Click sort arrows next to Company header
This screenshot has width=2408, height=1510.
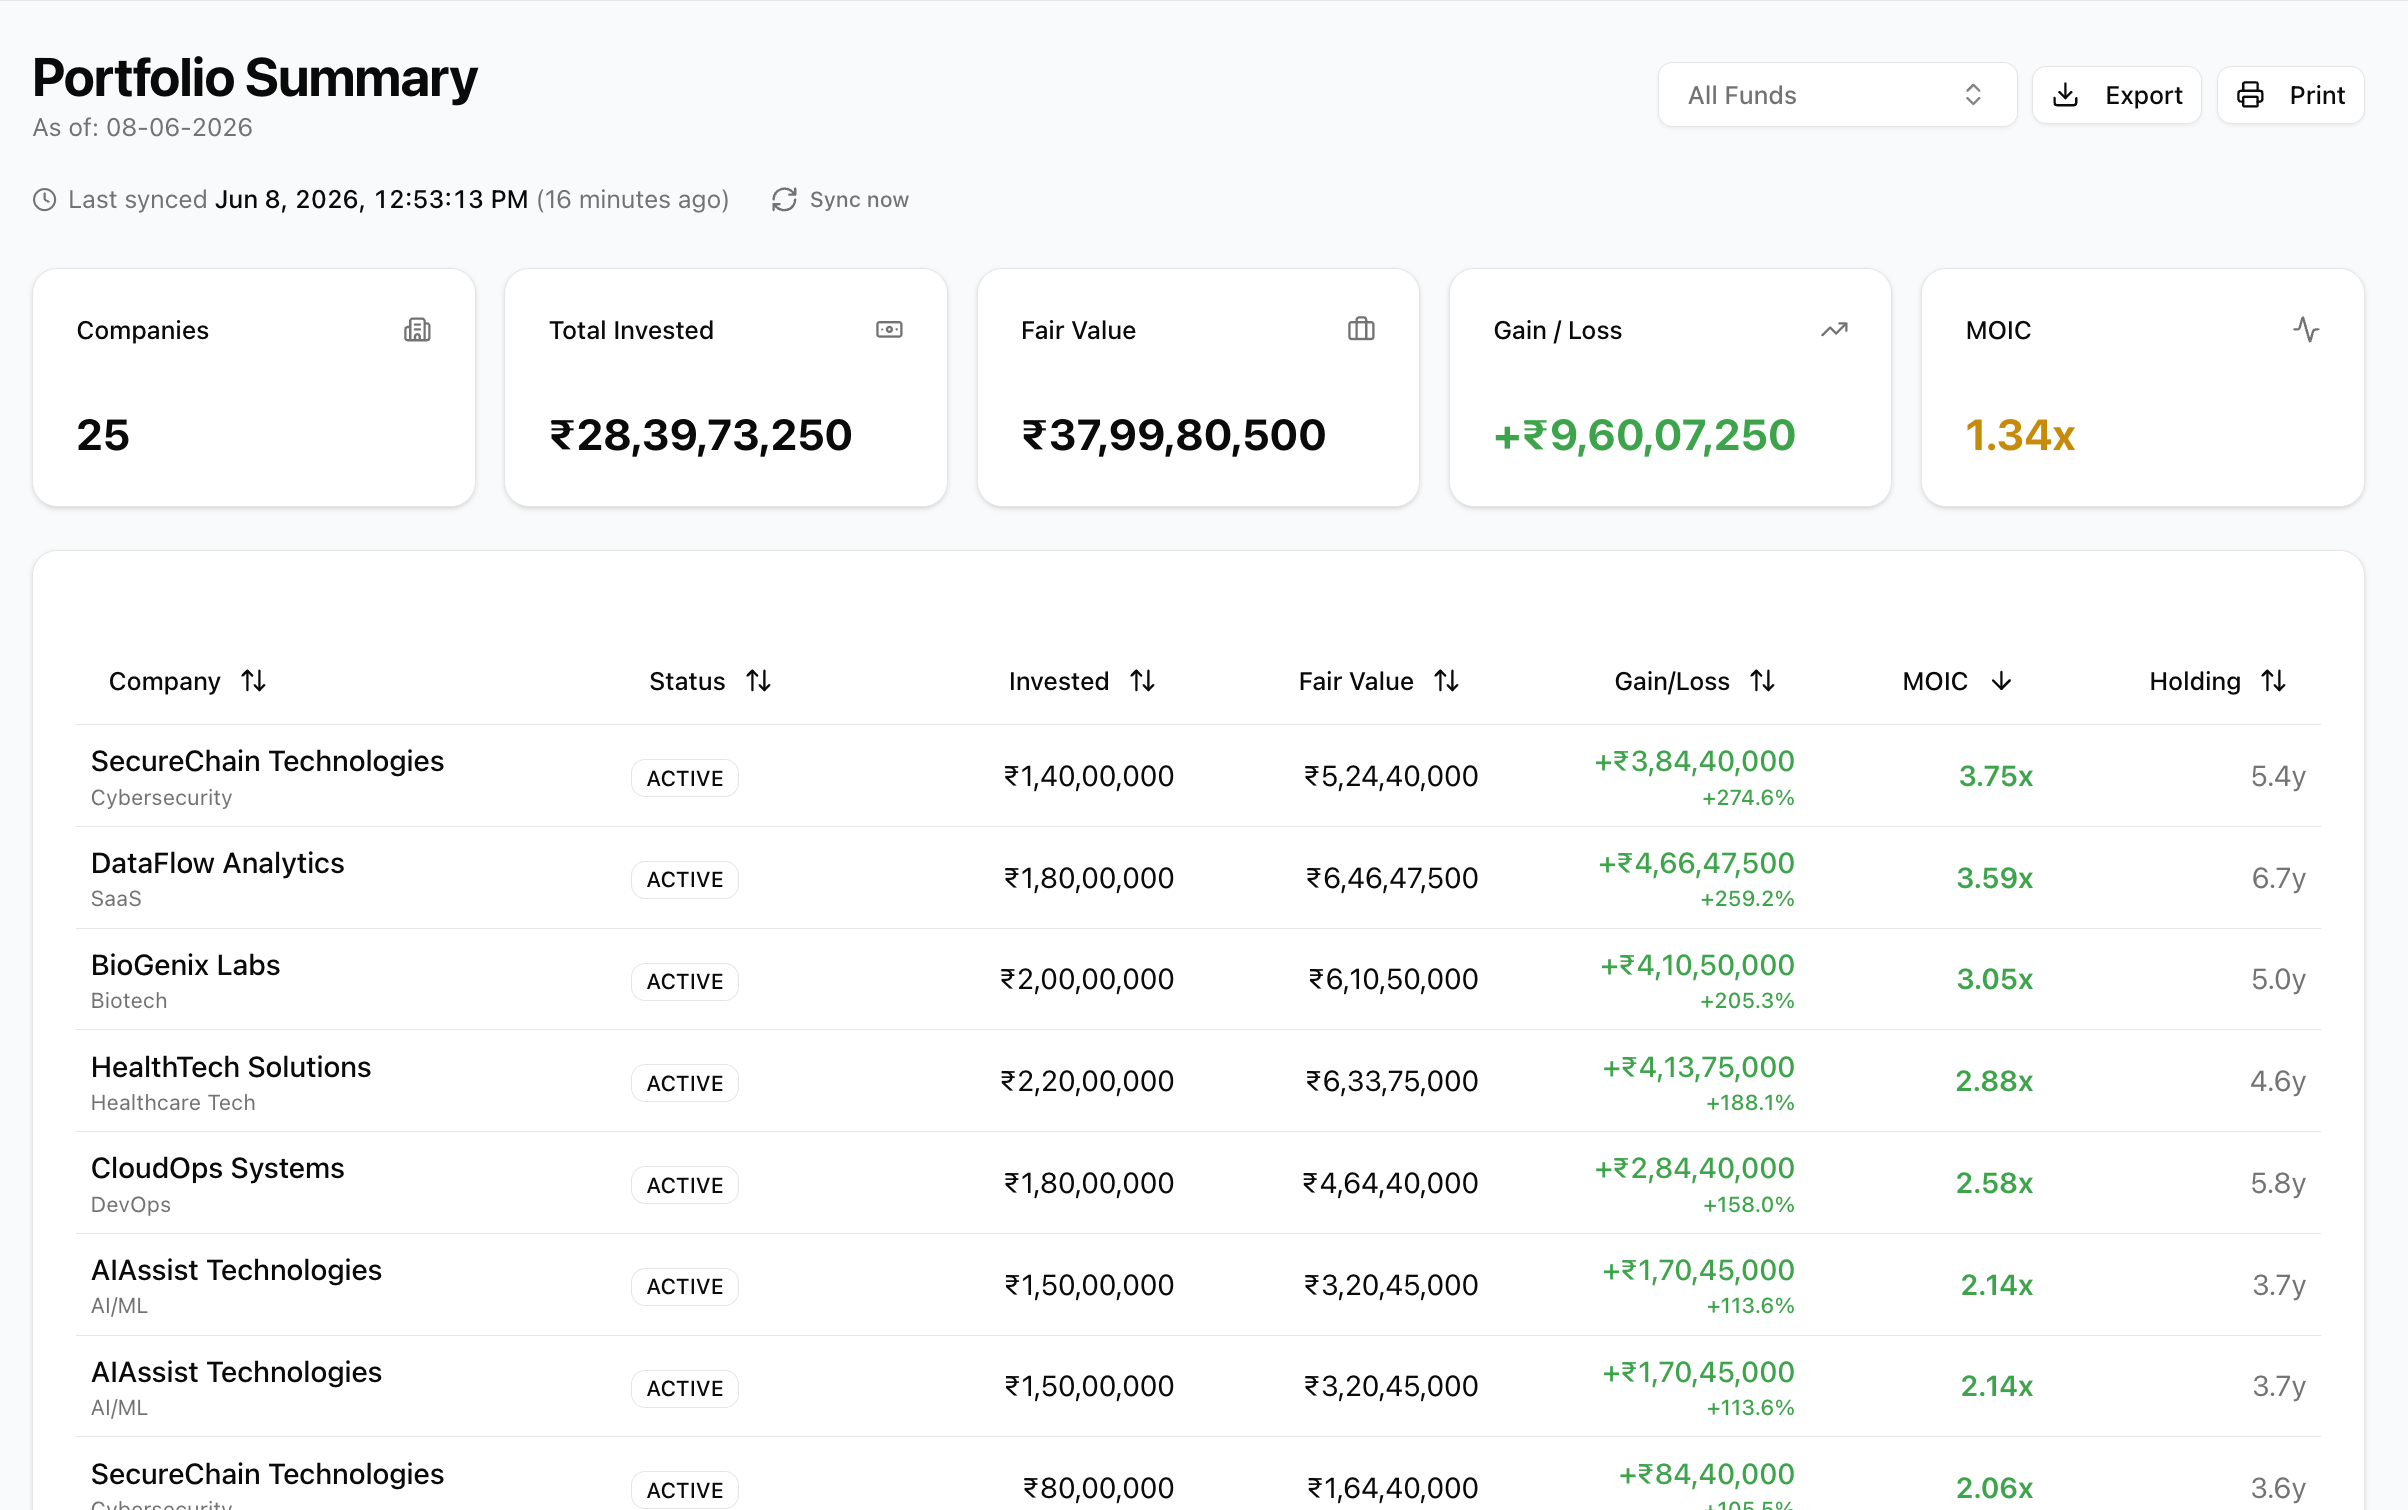[x=254, y=681]
